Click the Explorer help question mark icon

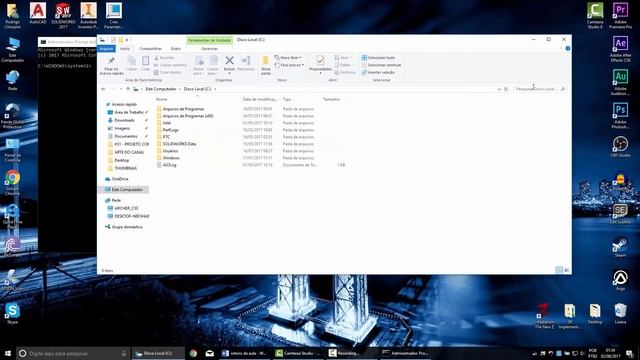click(x=568, y=49)
